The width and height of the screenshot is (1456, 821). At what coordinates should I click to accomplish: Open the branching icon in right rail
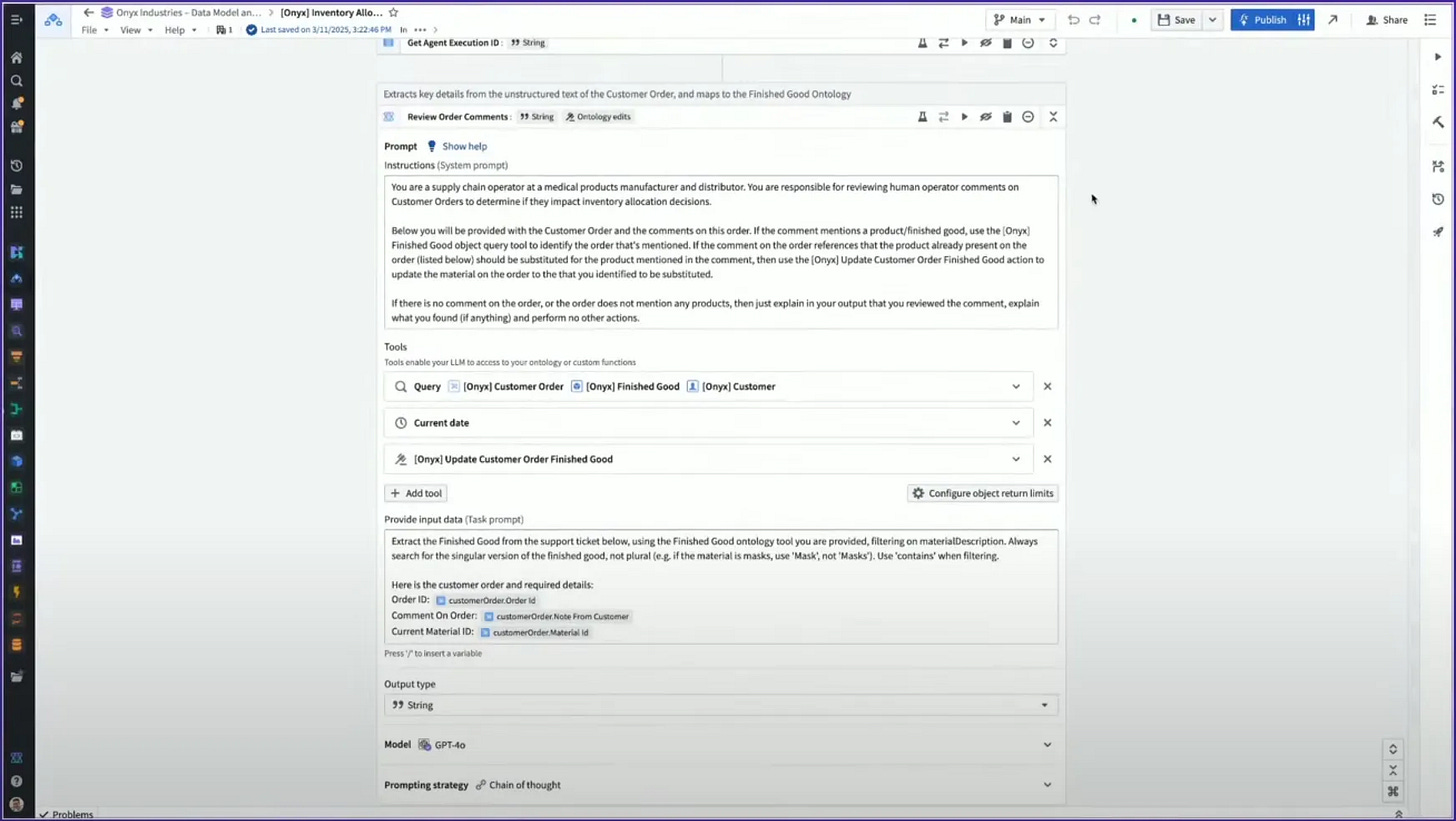(1438, 166)
